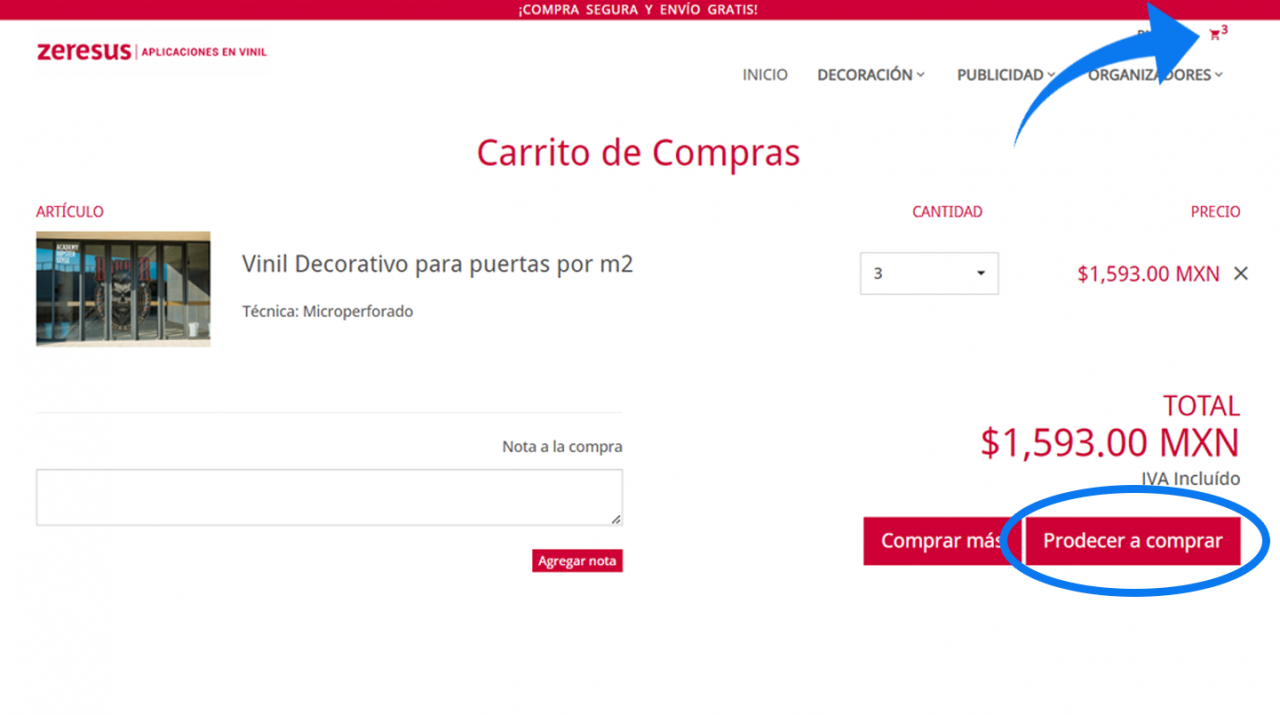Click the note textarea resize handle
The image size is (1280, 715).
616,519
